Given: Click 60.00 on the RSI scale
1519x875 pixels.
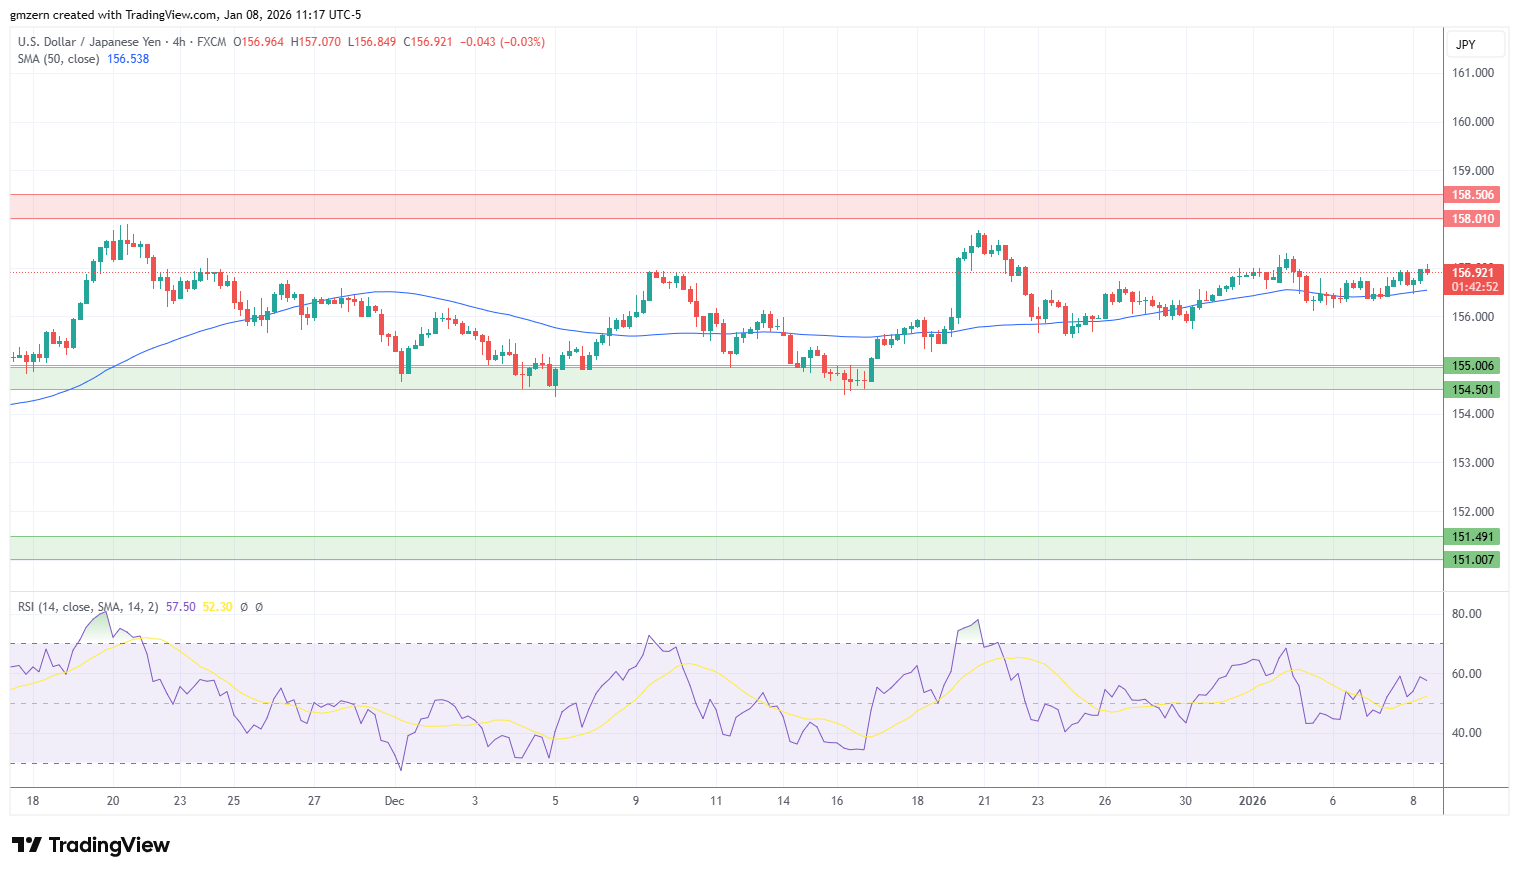Looking at the screenshot, I should [1466, 674].
